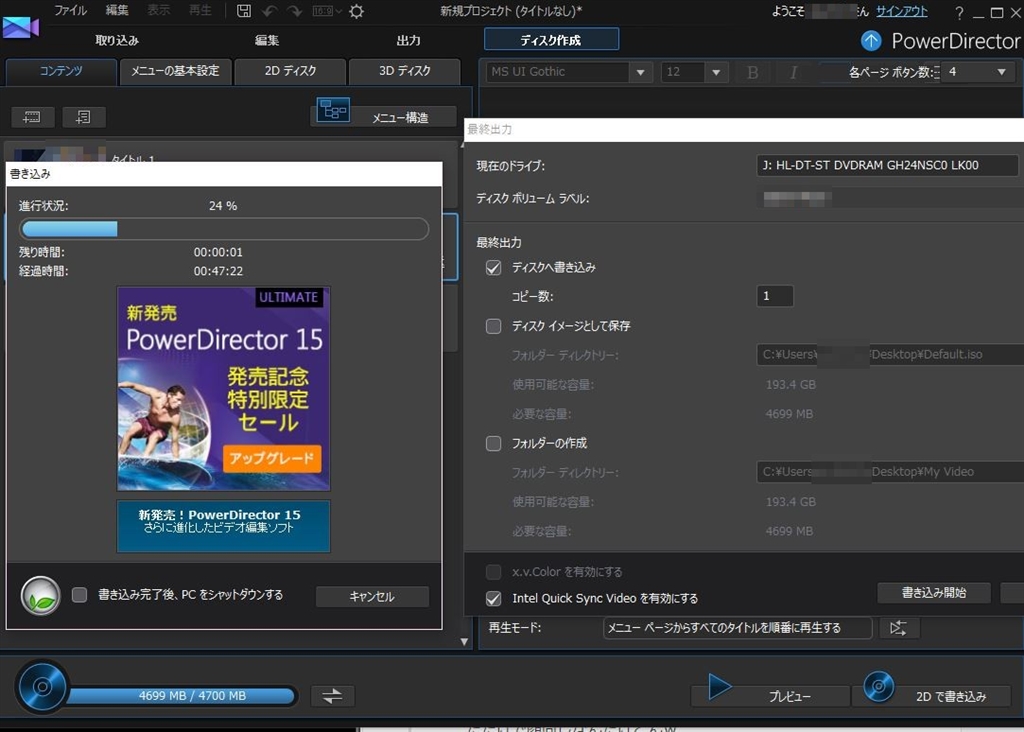Viewport: 1024px width, 732px height.
Task: Click elapsed time value 00:47:22
Action: (218, 271)
